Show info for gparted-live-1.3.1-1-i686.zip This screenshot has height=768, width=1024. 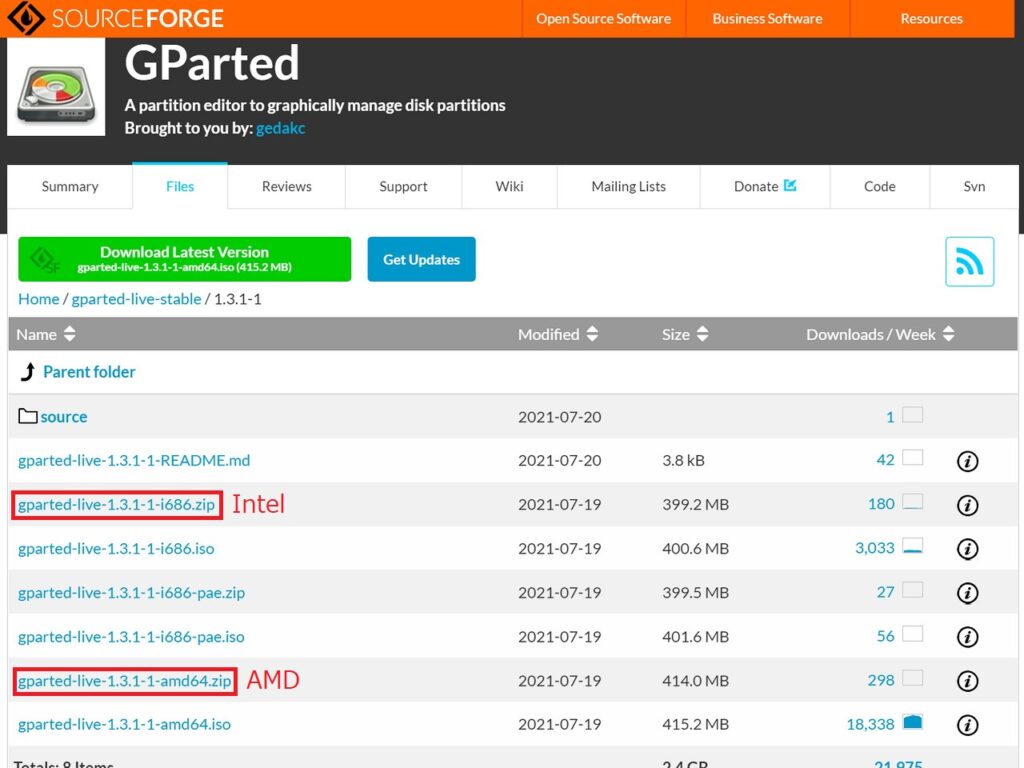(967, 505)
